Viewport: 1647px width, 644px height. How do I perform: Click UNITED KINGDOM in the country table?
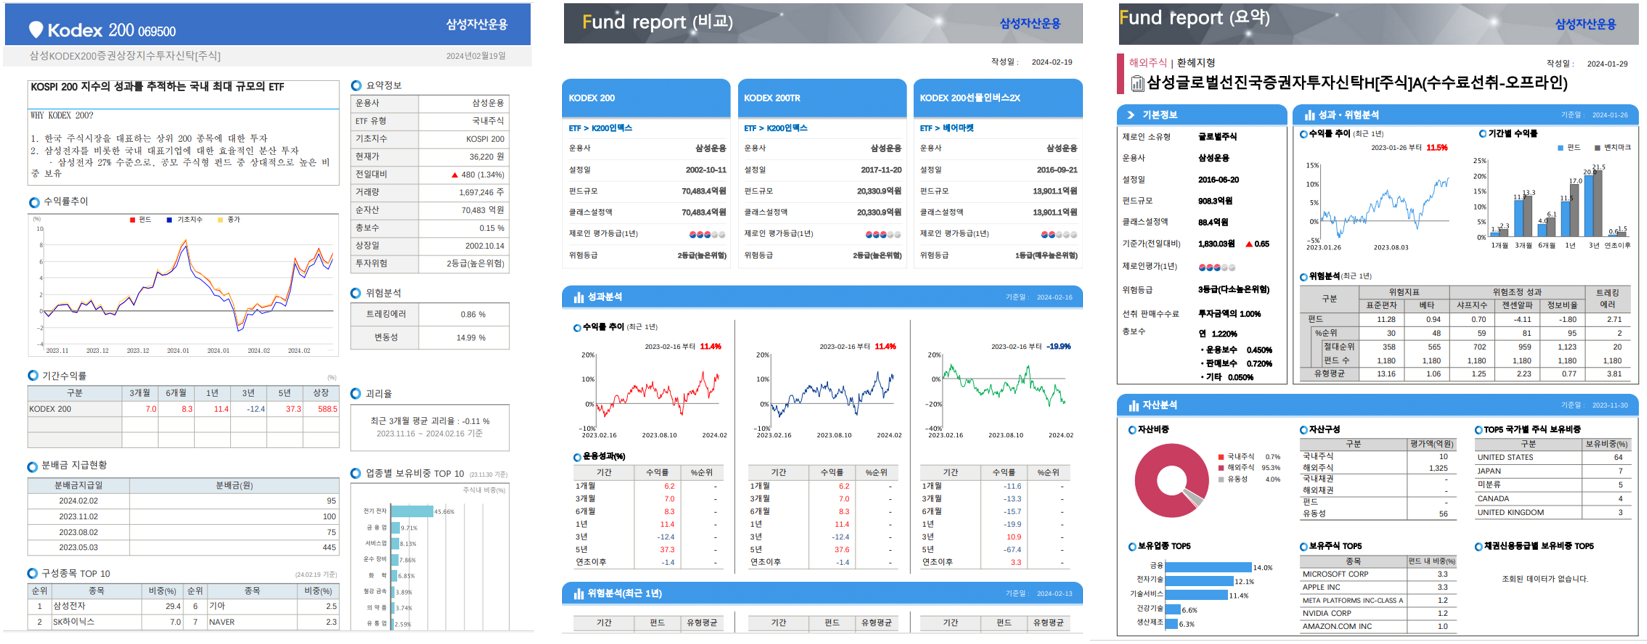click(1510, 513)
